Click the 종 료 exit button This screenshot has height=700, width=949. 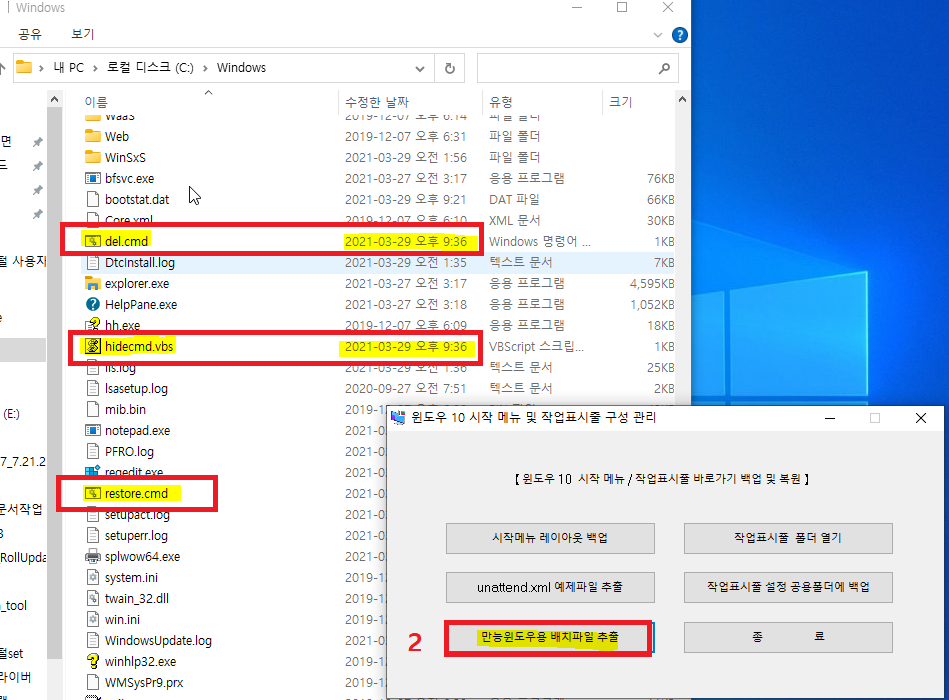[x=788, y=637]
